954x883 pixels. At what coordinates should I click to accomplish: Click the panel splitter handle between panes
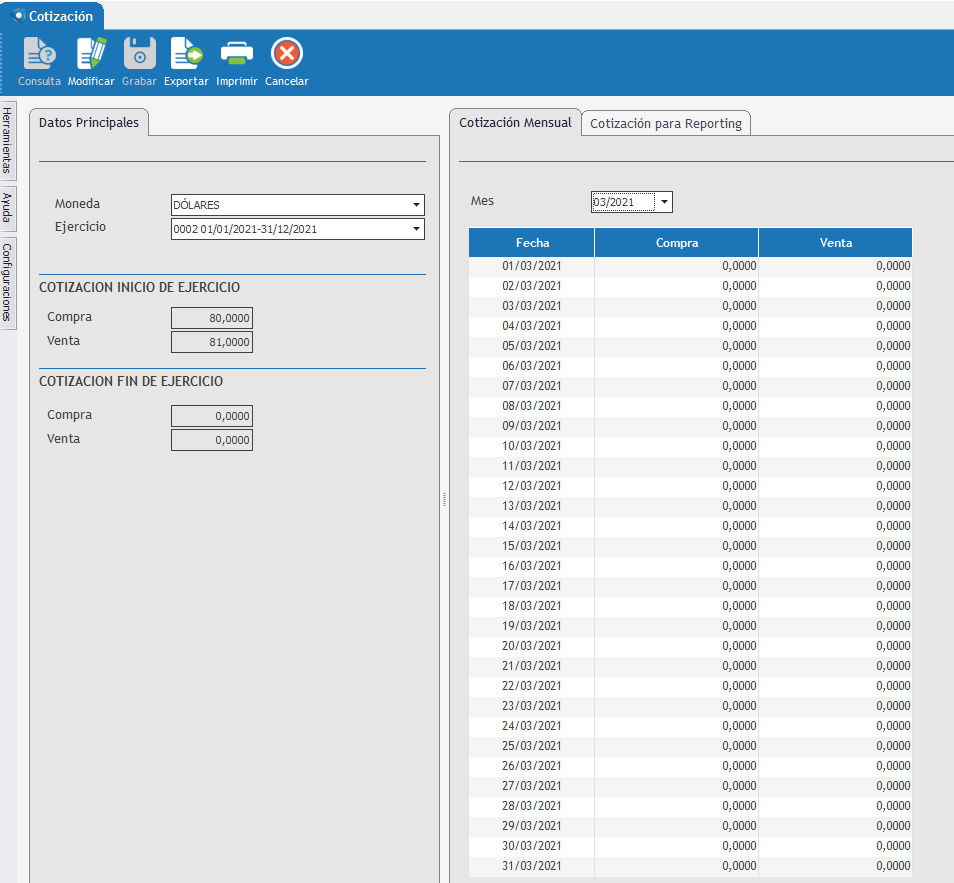(x=444, y=500)
